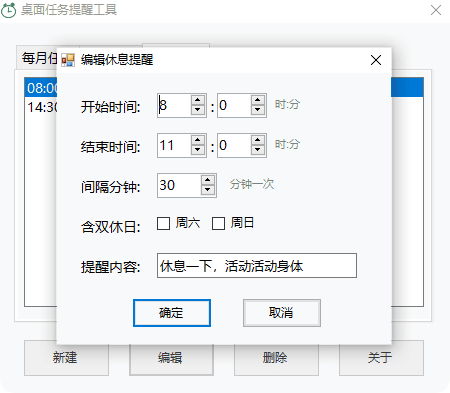Cancel editing with the 取消 button
Screen dimensions: 450x393
point(282,313)
